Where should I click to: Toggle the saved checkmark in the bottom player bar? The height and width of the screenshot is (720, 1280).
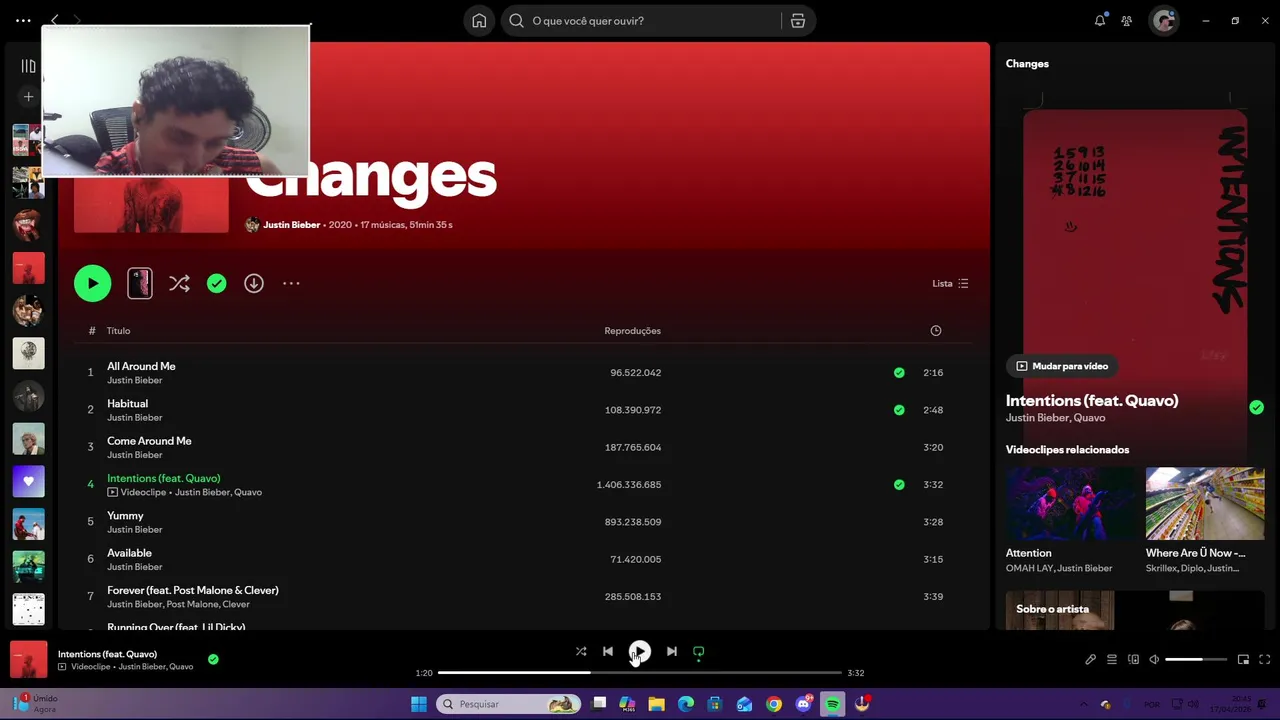213,659
